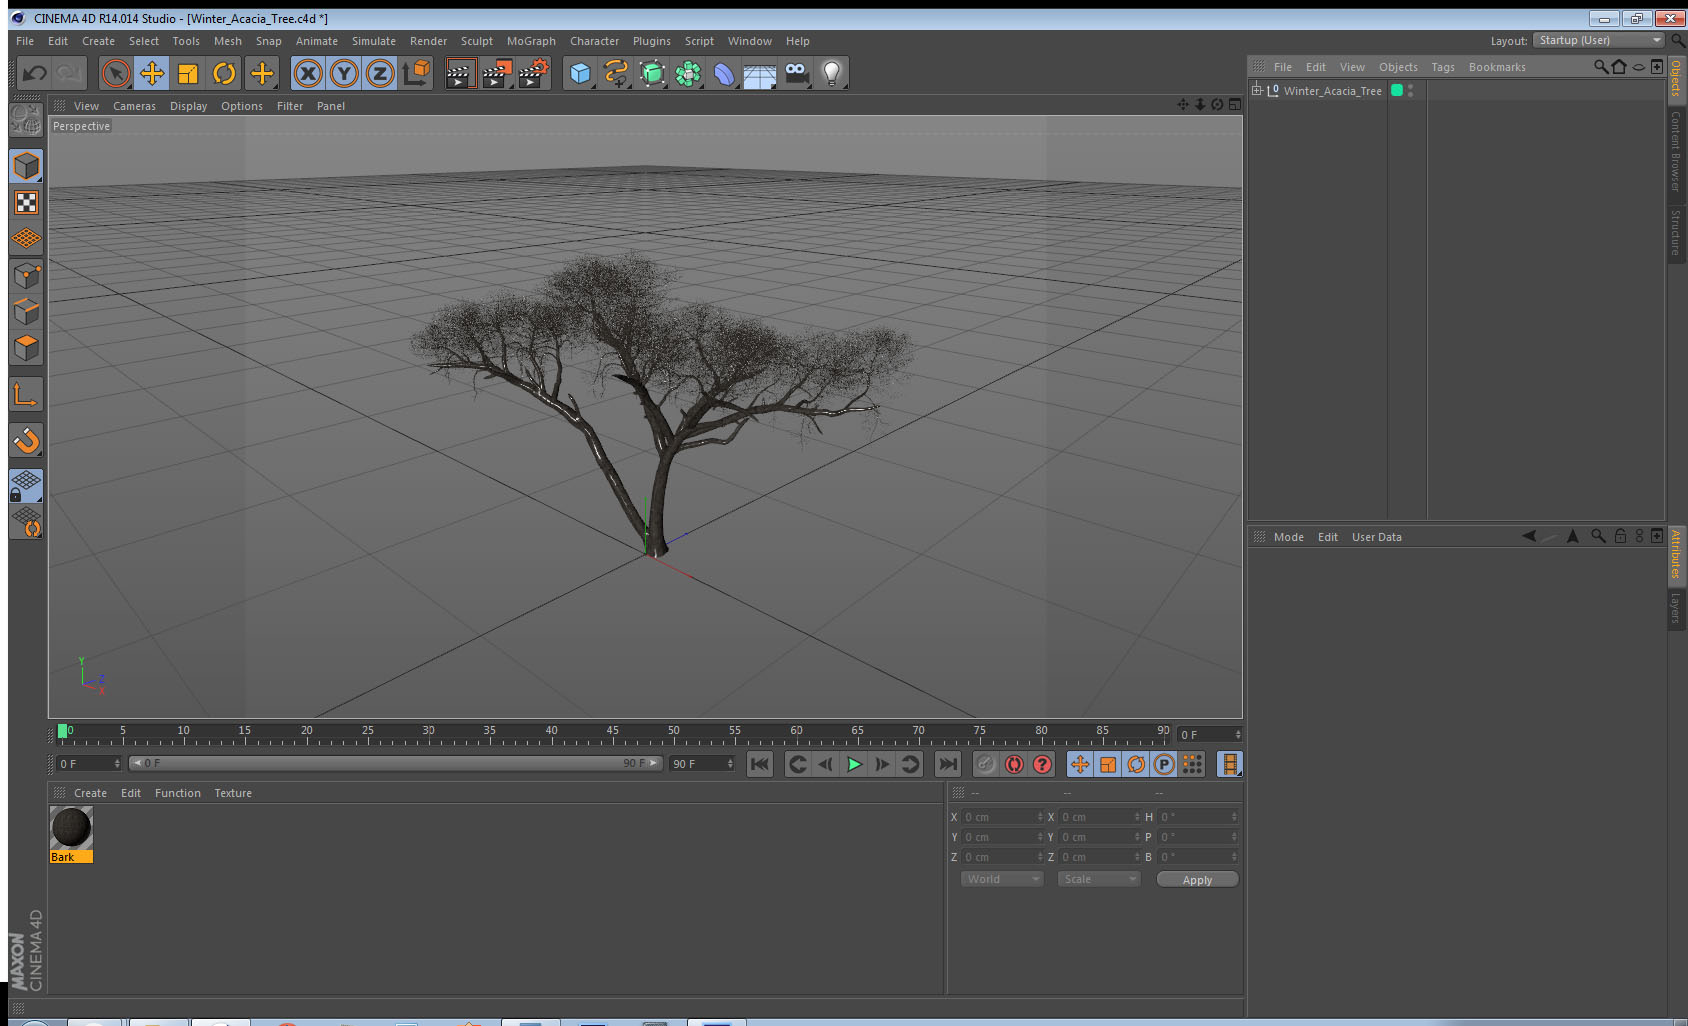Render the active view
This screenshot has height=1026, width=1688.
pyautogui.click(x=459, y=73)
